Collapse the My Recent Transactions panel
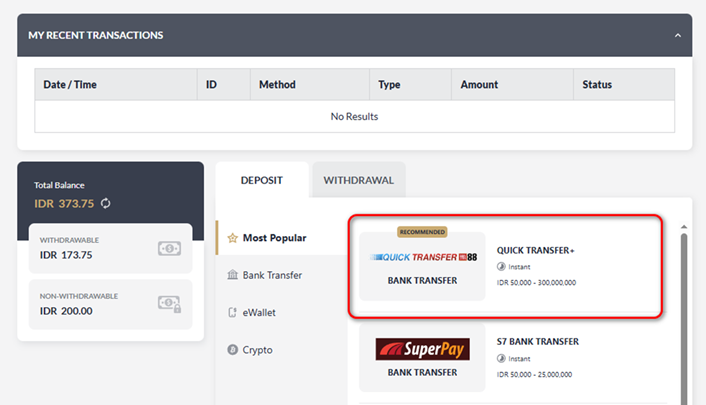Screen dimensions: 706x405 click(x=677, y=35)
